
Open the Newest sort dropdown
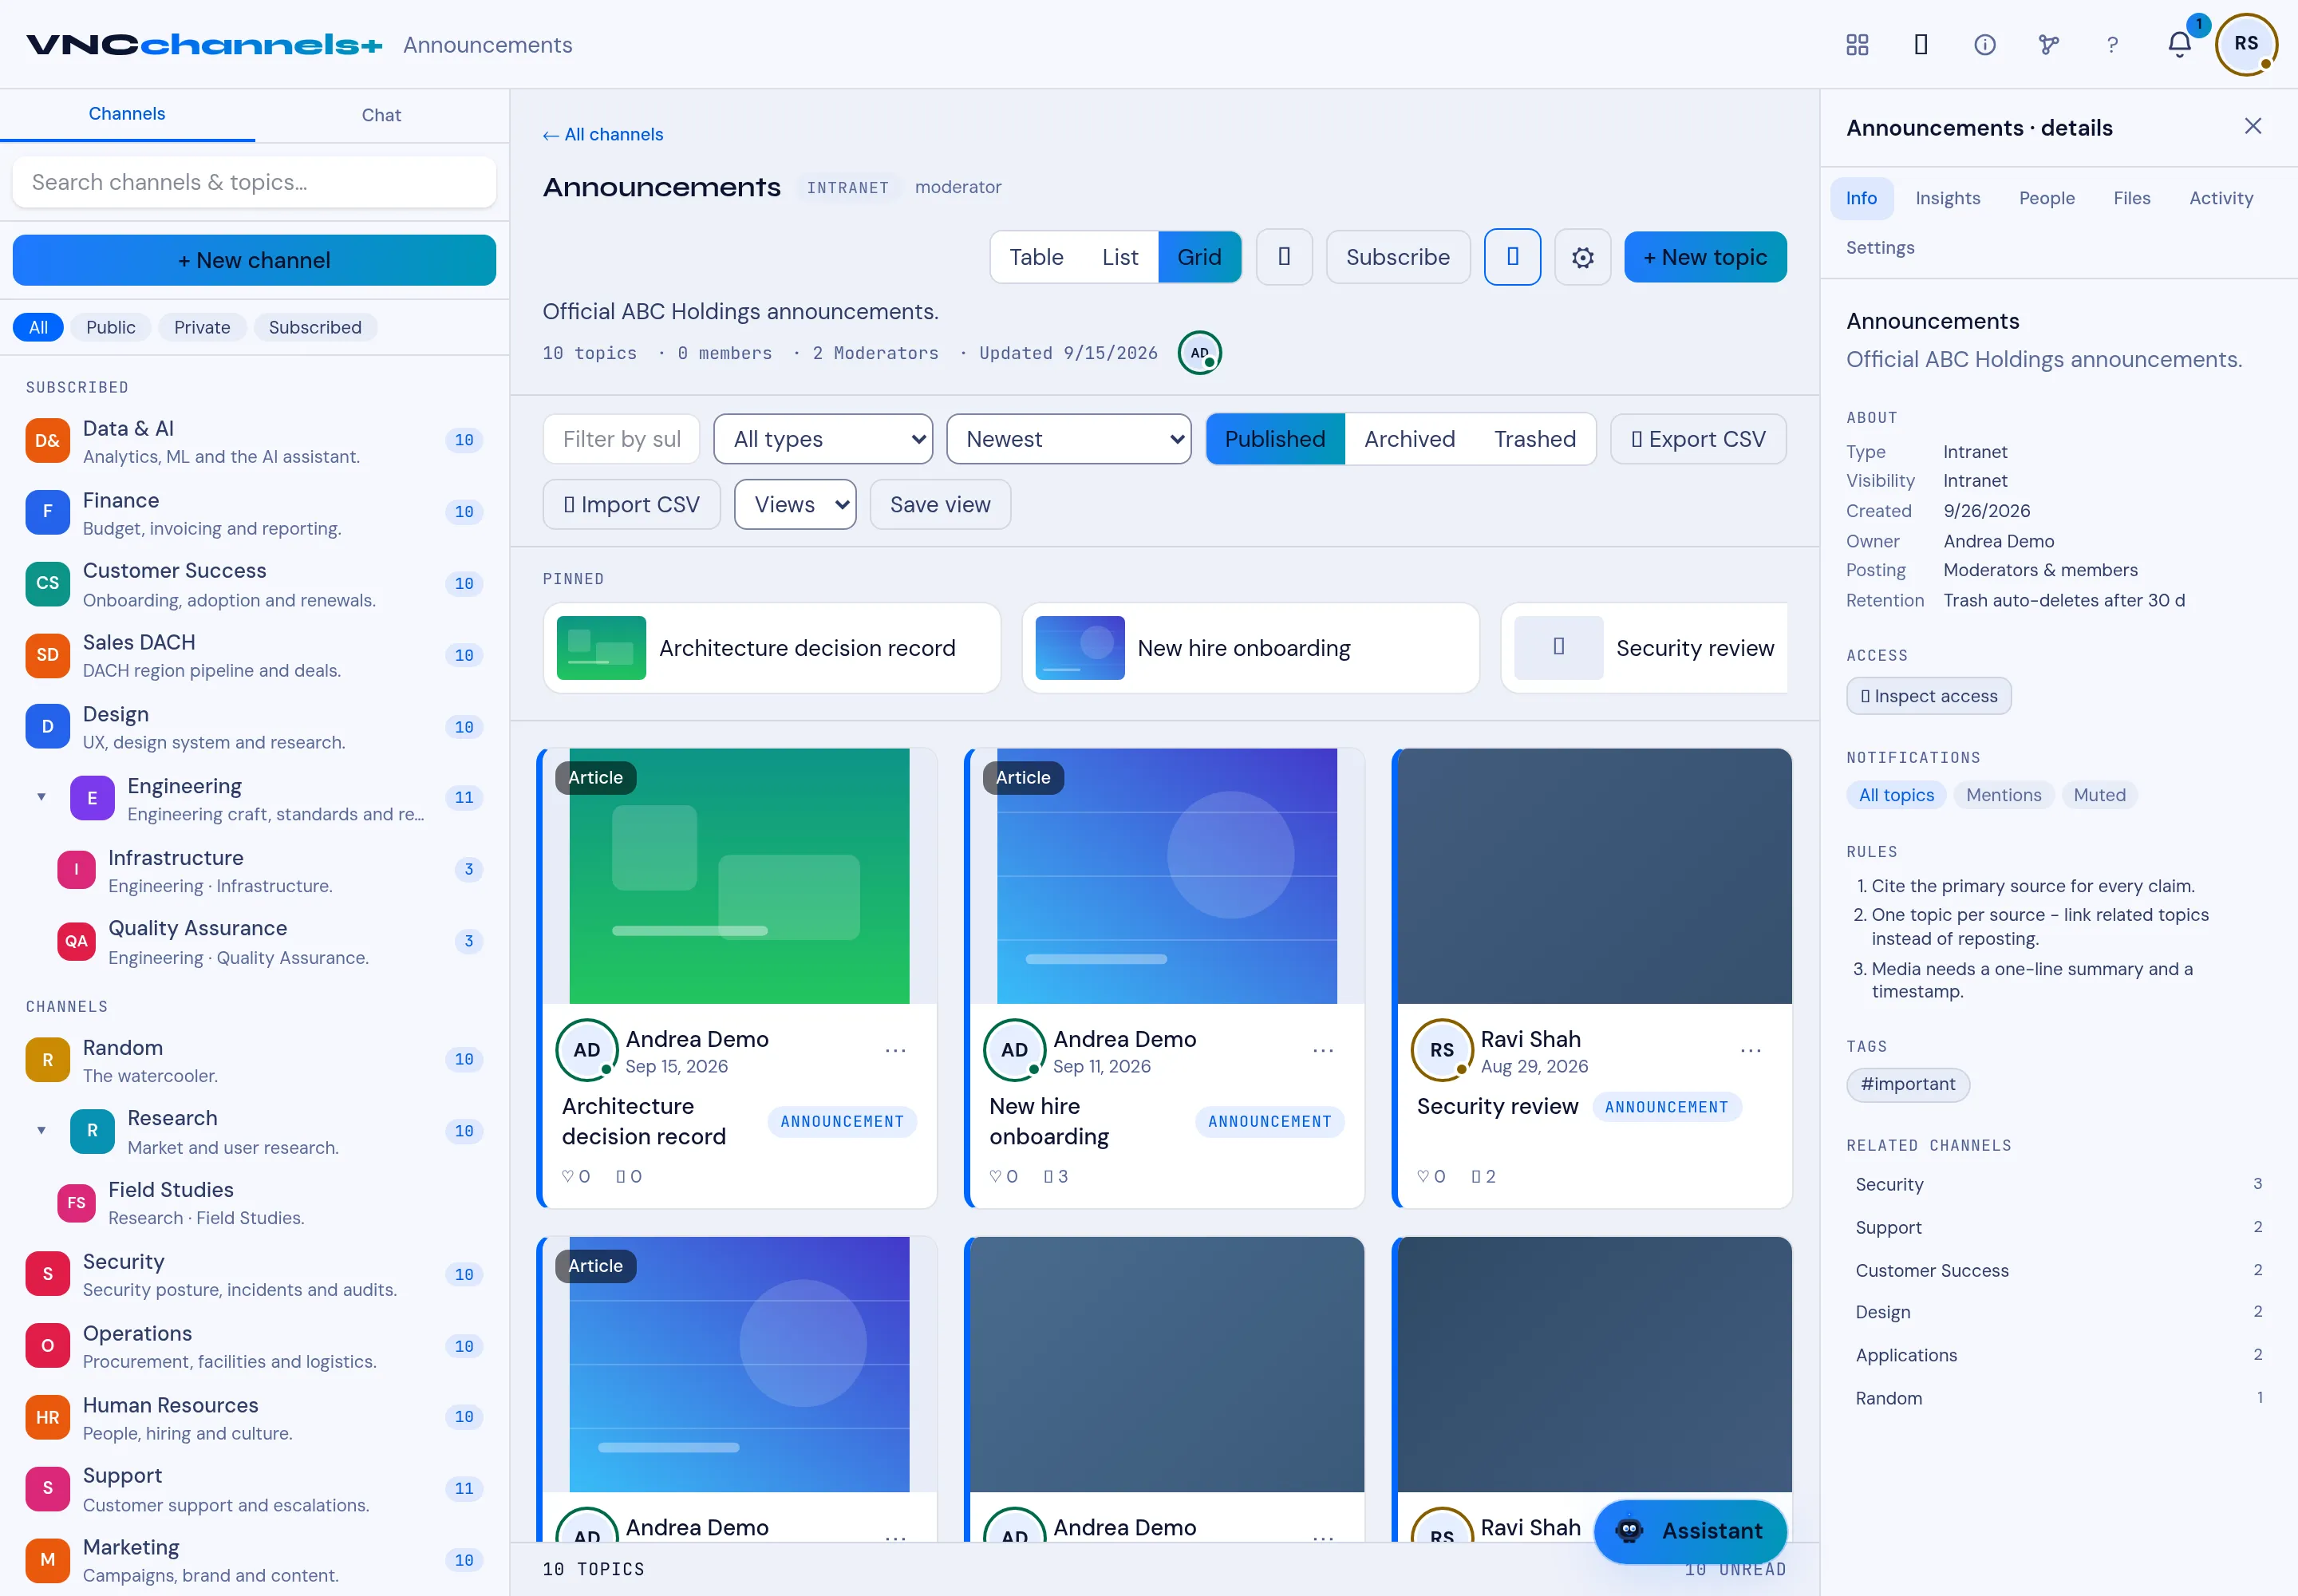(1068, 439)
